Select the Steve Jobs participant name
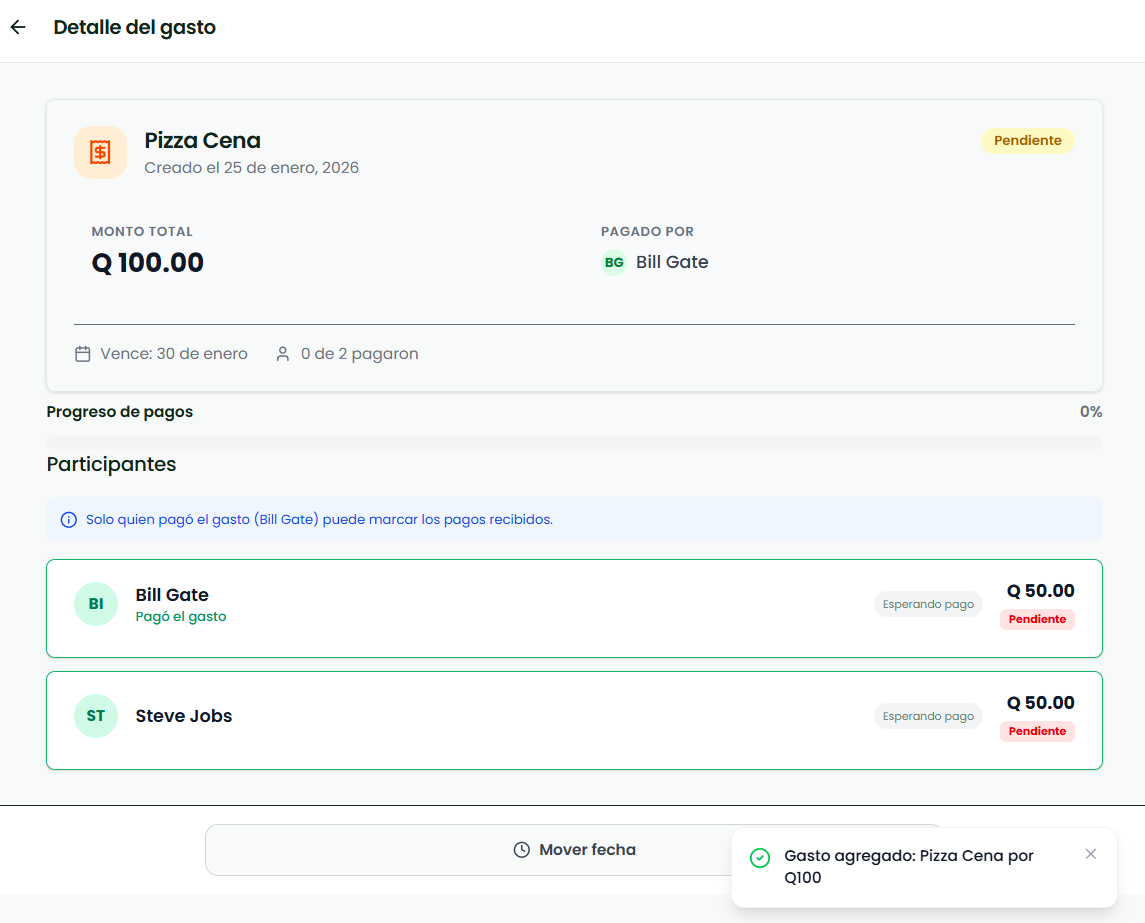Viewport: 1145px width, 923px height. pos(184,716)
